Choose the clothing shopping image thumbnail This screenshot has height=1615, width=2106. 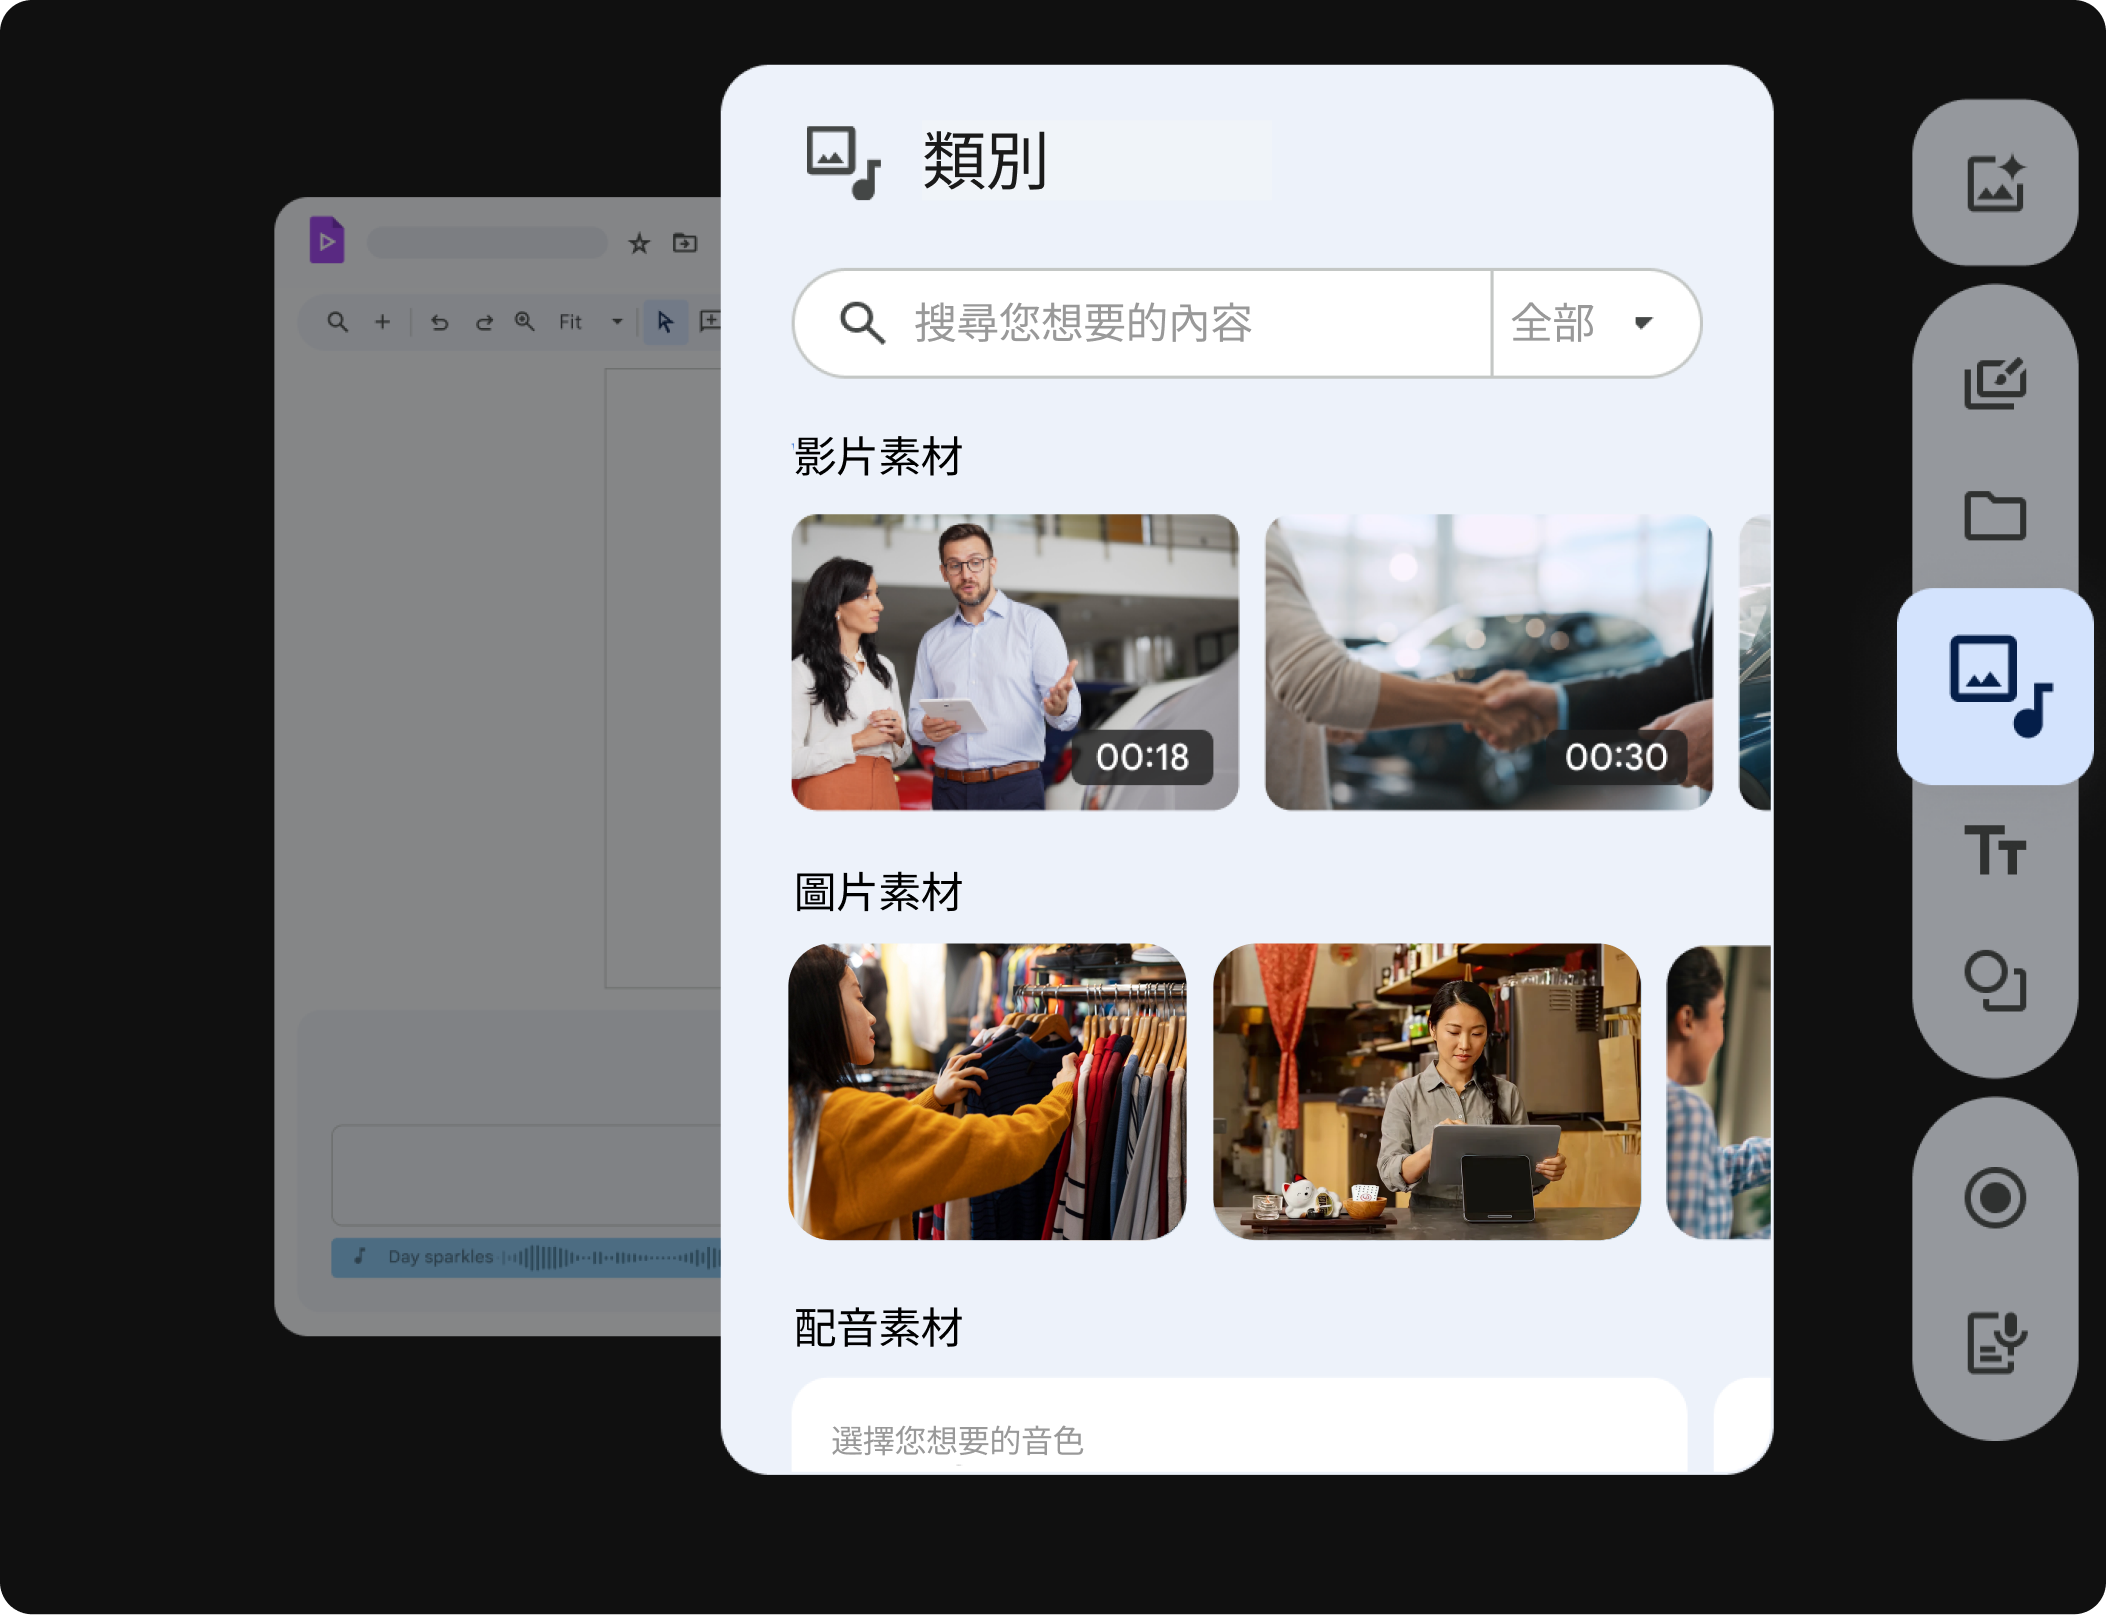pyautogui.click(x=987, y=1091)
